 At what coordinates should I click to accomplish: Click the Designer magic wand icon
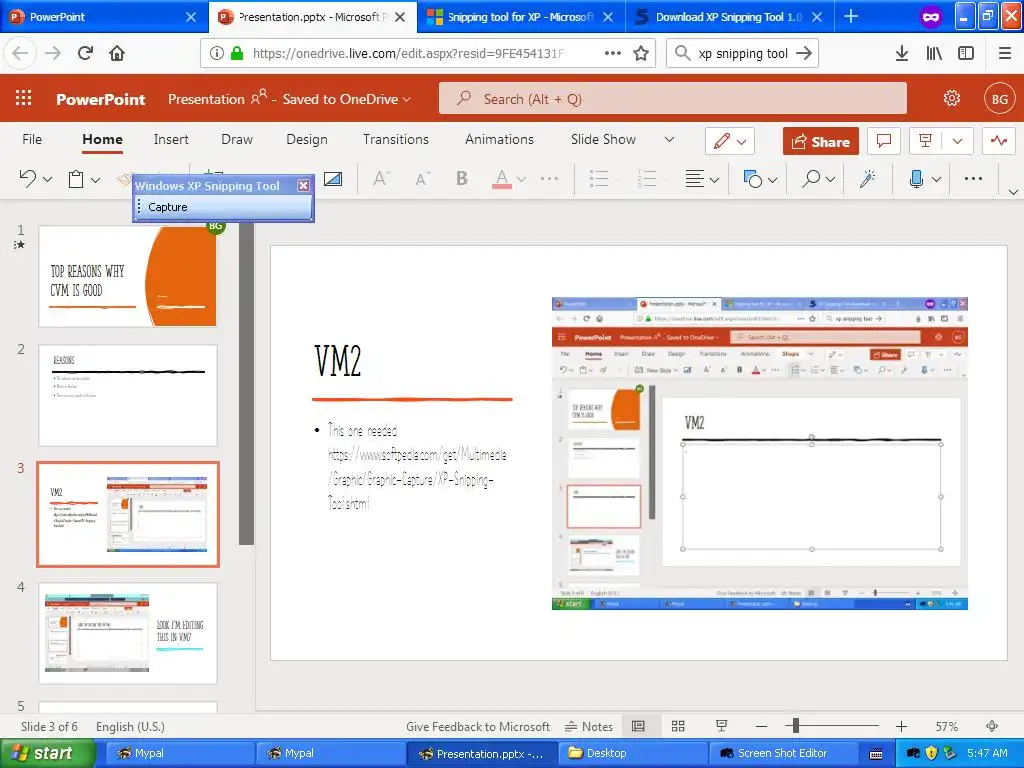[x=867, y=178]
